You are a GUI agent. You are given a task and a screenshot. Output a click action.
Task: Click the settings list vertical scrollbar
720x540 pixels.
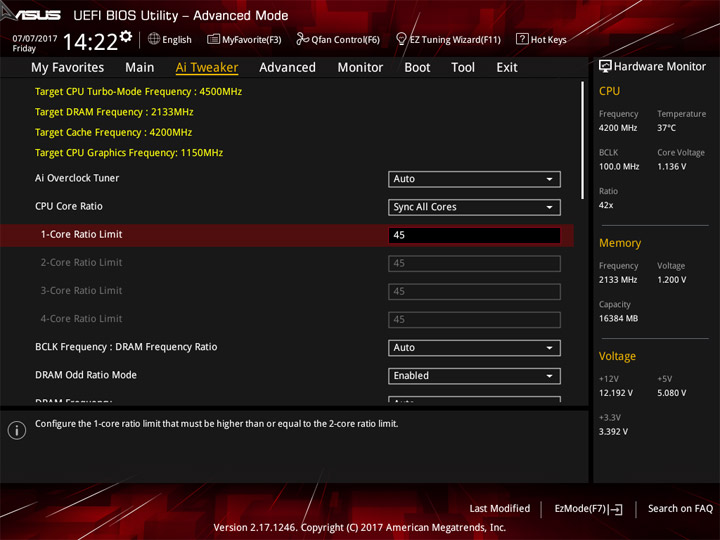(x=583, y=140)
